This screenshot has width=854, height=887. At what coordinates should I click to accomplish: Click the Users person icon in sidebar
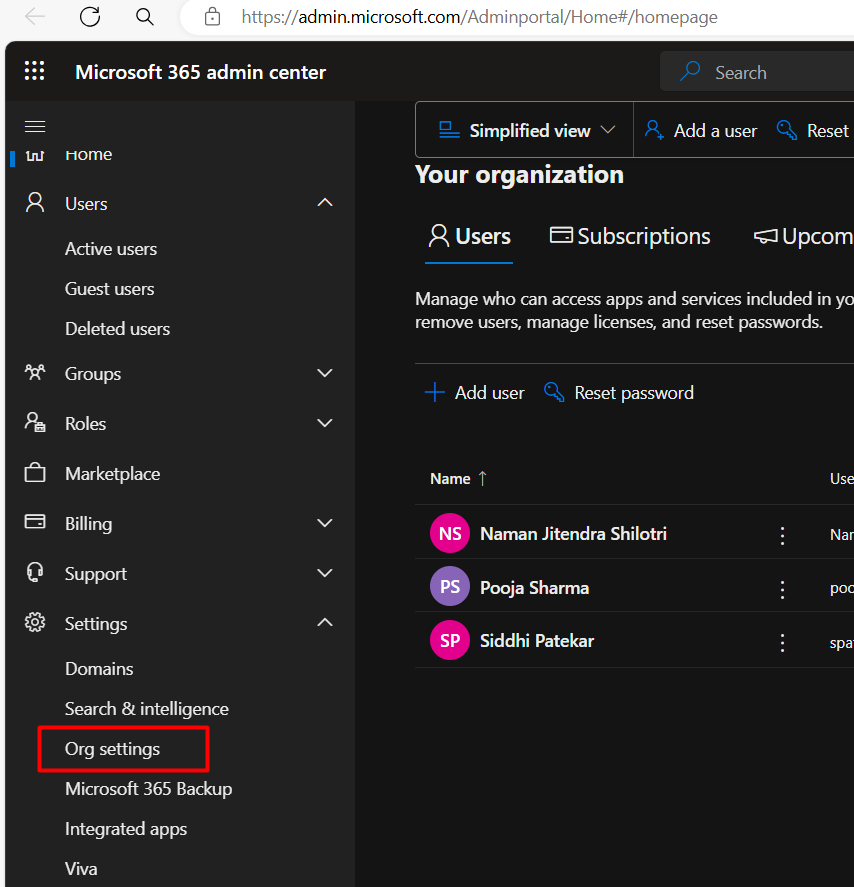[x=35, y=203]
